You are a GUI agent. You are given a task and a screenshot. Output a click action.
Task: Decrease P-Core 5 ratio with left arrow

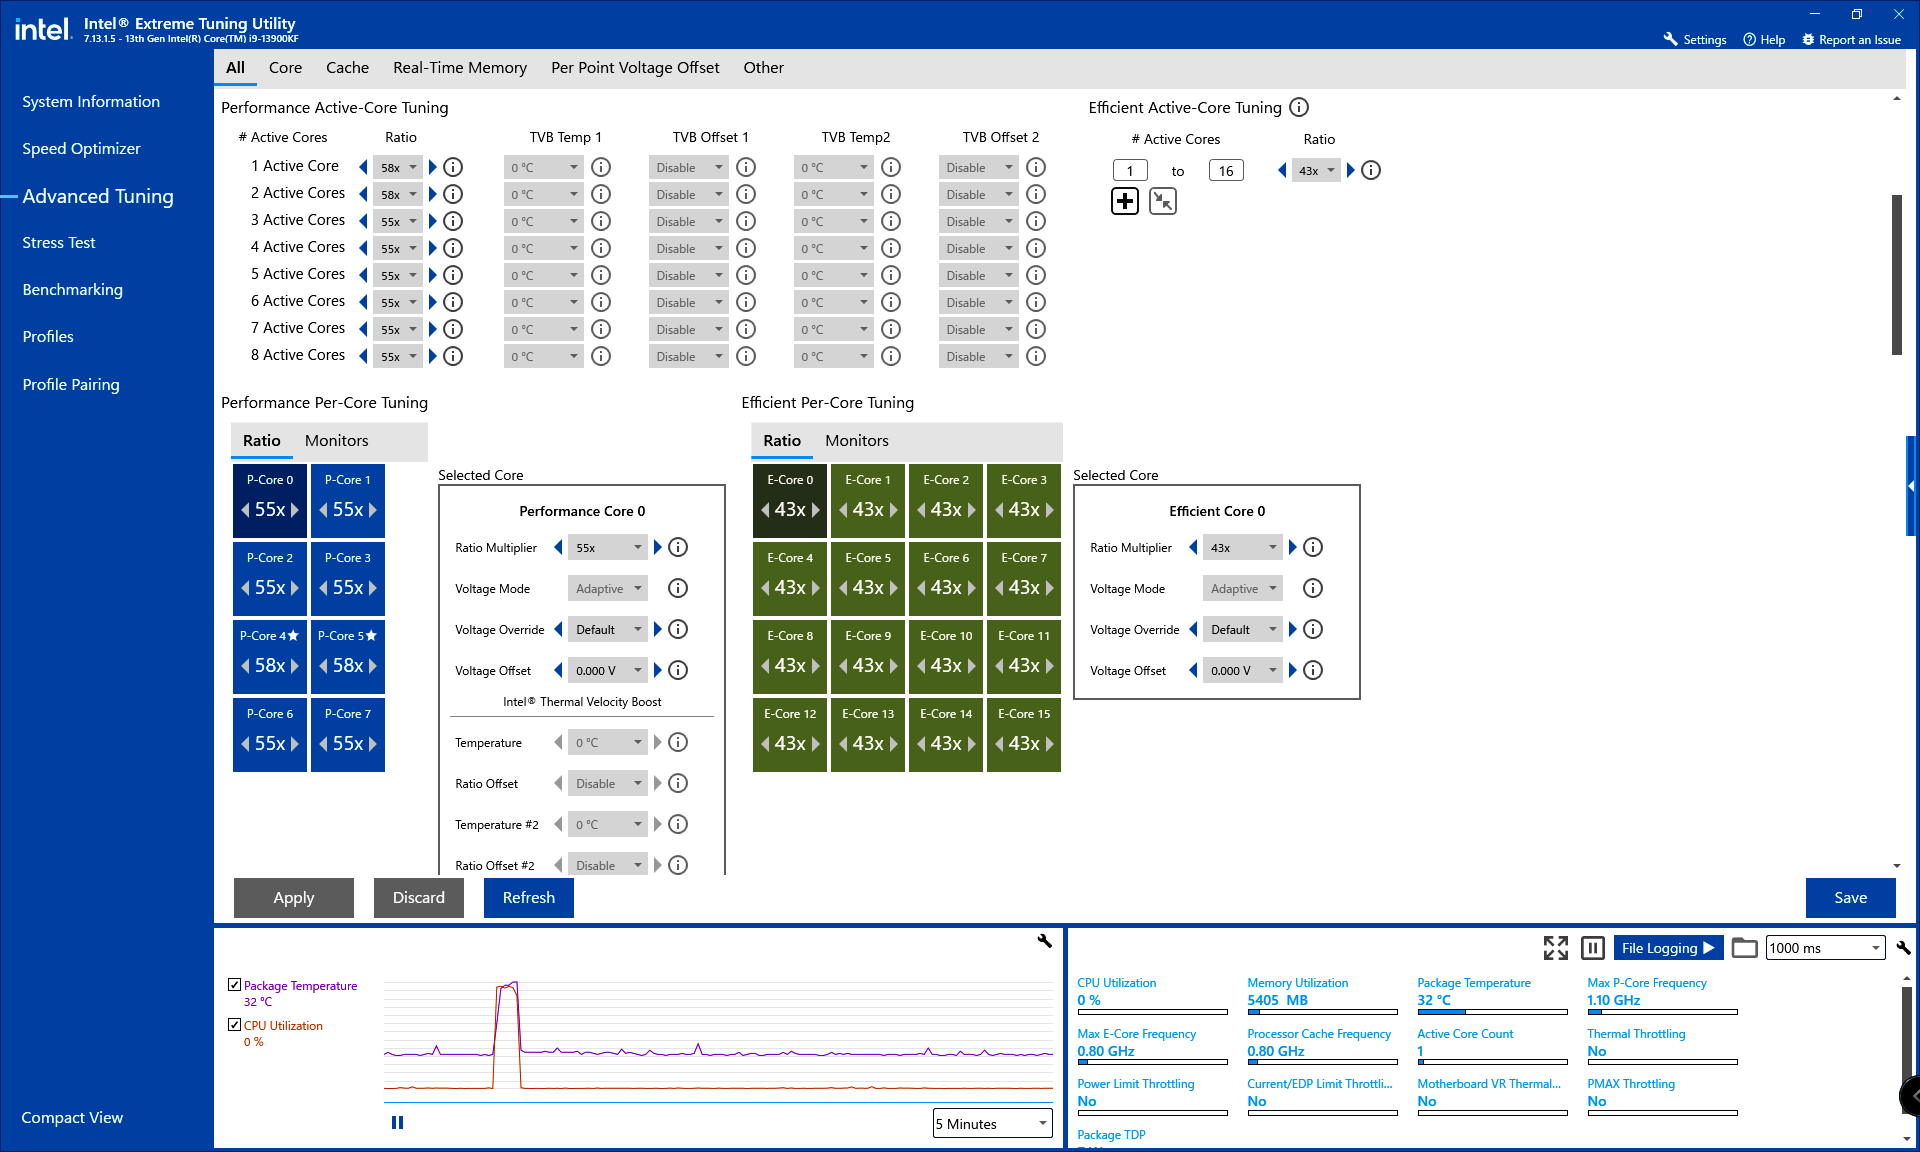click(323, 666)
